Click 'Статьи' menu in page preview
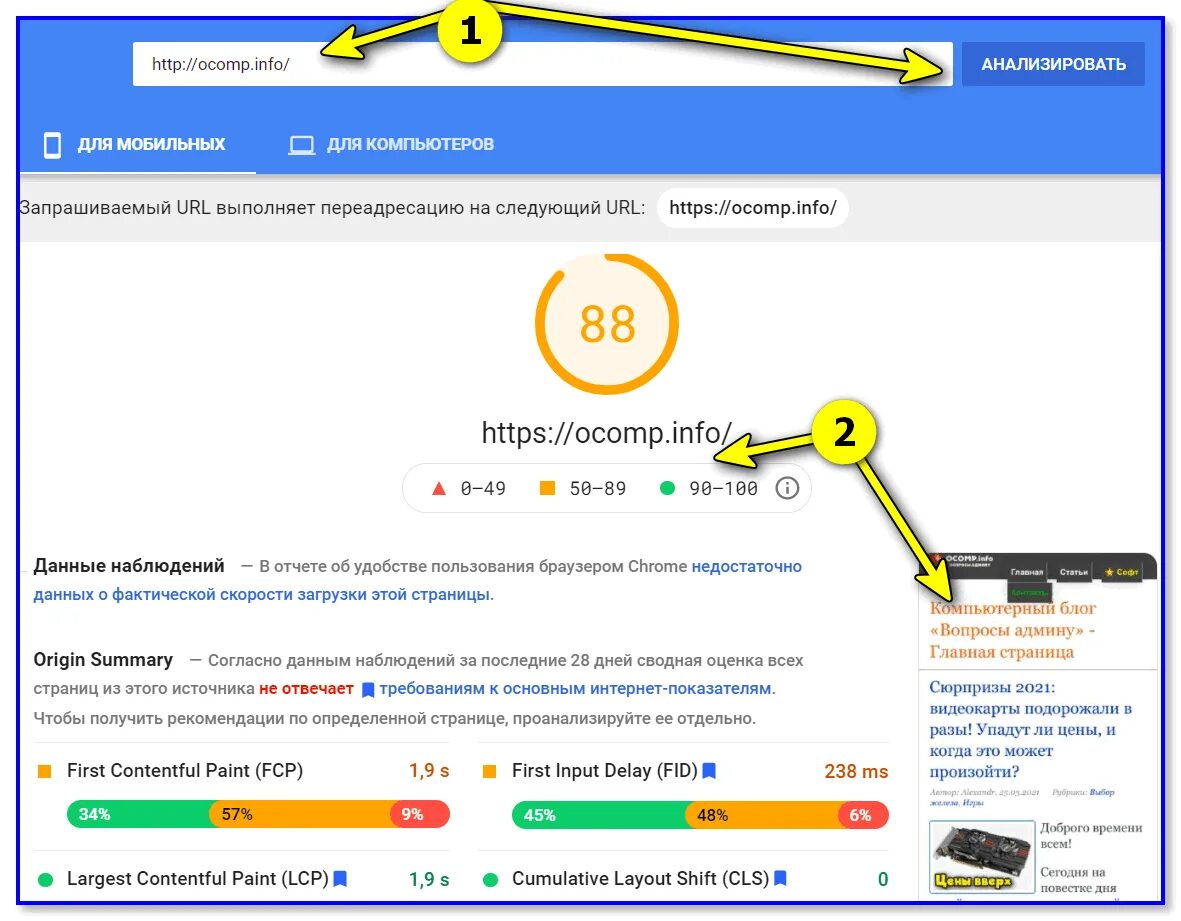Image resolution: width=1181 pixels, height=921 pixels. [x=1073, y=572]
